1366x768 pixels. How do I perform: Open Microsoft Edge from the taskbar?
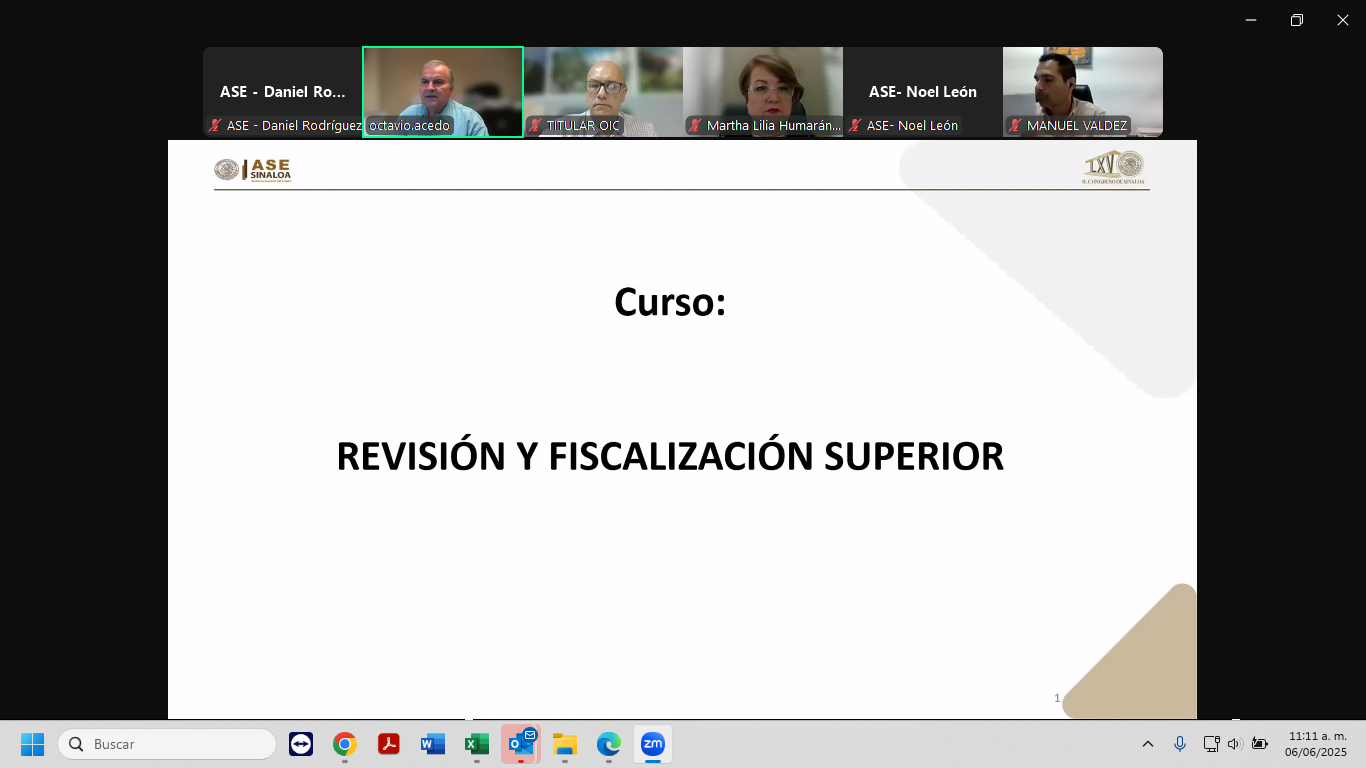pyautogui.click(x=608, y=744)
